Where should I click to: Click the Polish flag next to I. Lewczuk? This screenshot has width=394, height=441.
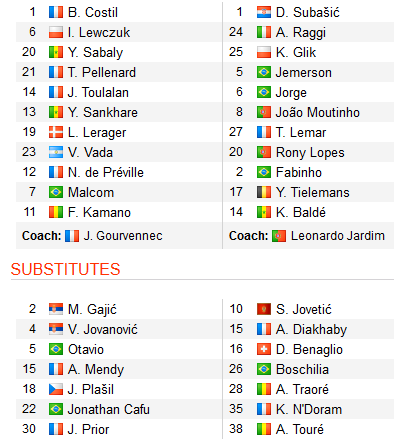pos(56,32)
